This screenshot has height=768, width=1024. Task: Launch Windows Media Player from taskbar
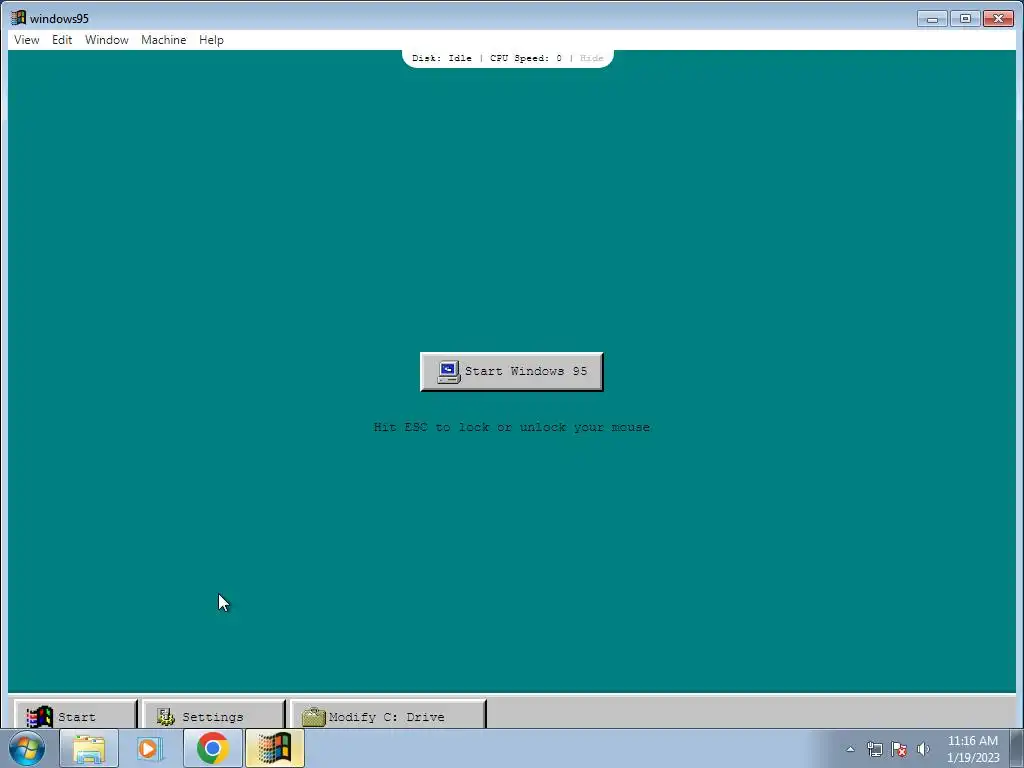150,748
